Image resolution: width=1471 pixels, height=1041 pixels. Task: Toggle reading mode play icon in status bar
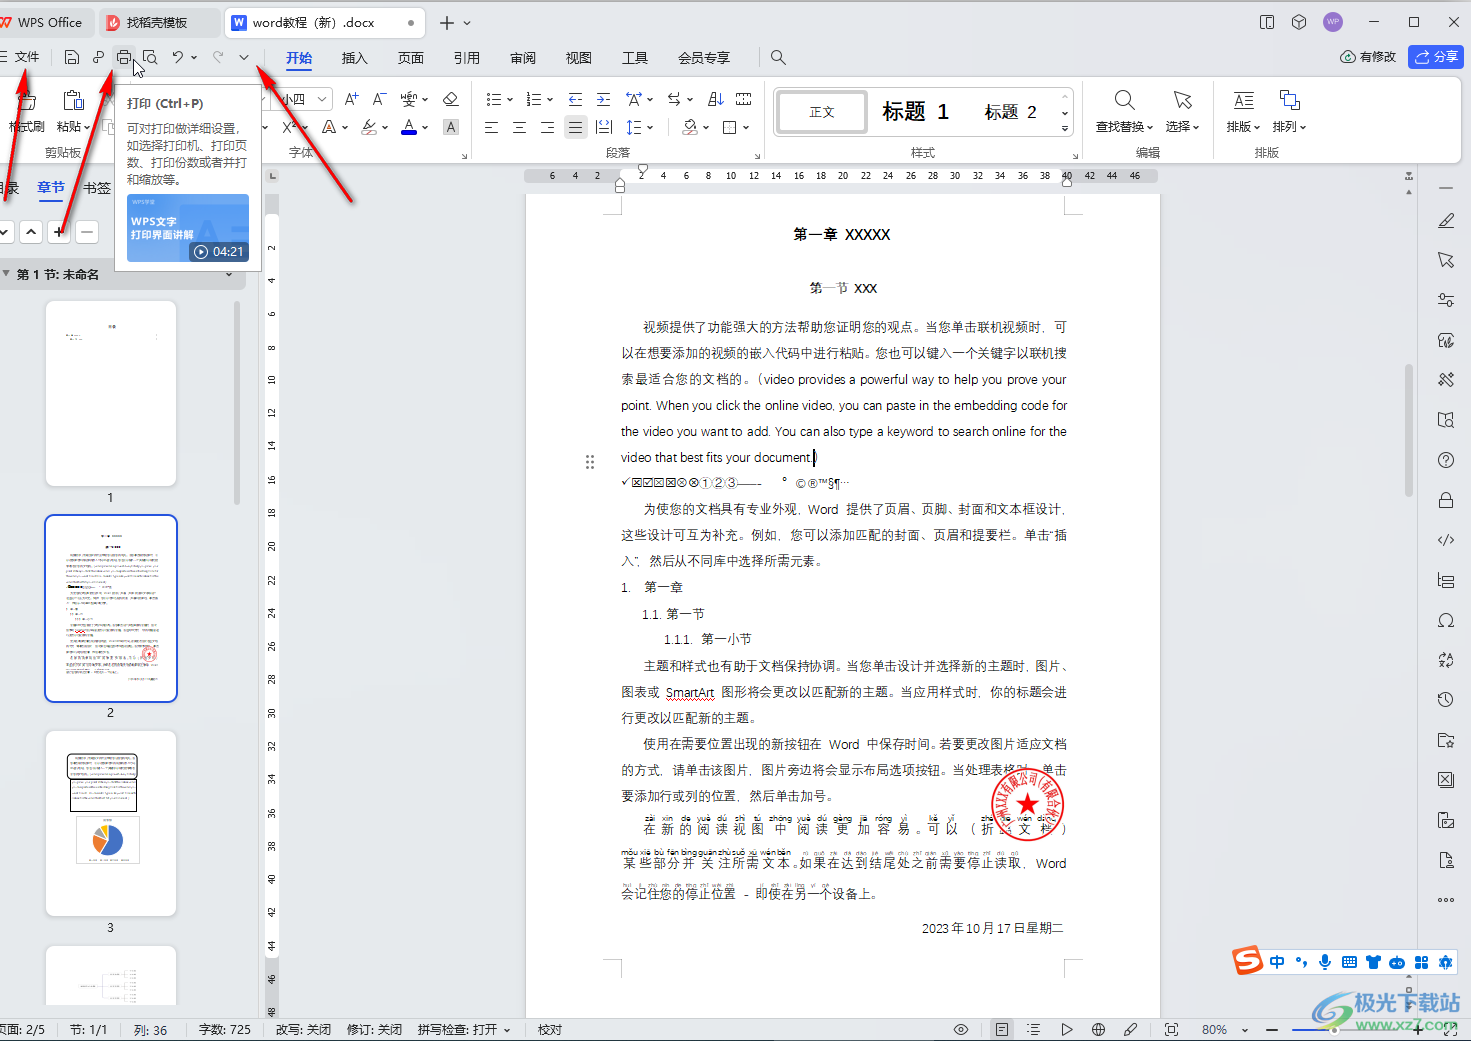(x=1067, y=1029)
